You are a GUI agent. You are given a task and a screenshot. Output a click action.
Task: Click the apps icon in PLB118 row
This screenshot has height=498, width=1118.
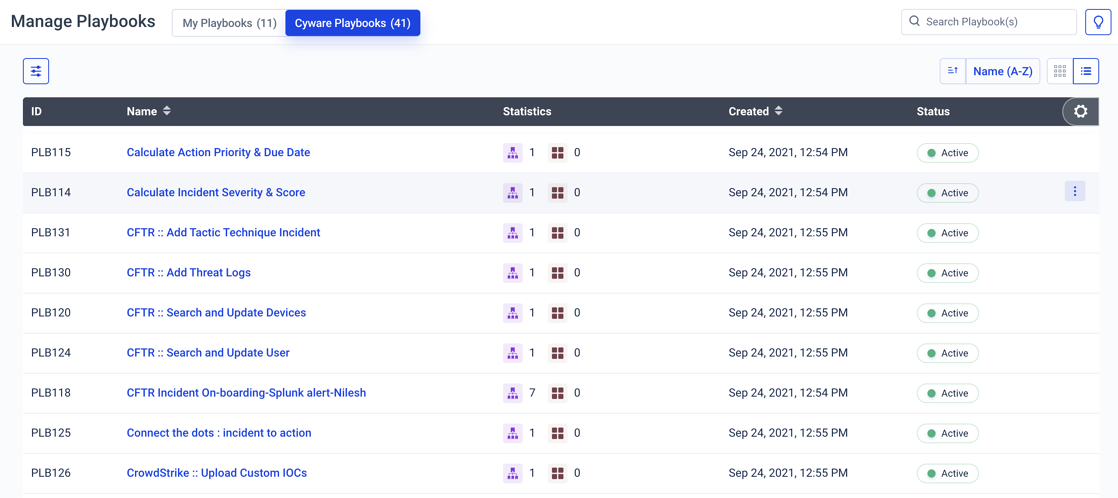(558, 393)
